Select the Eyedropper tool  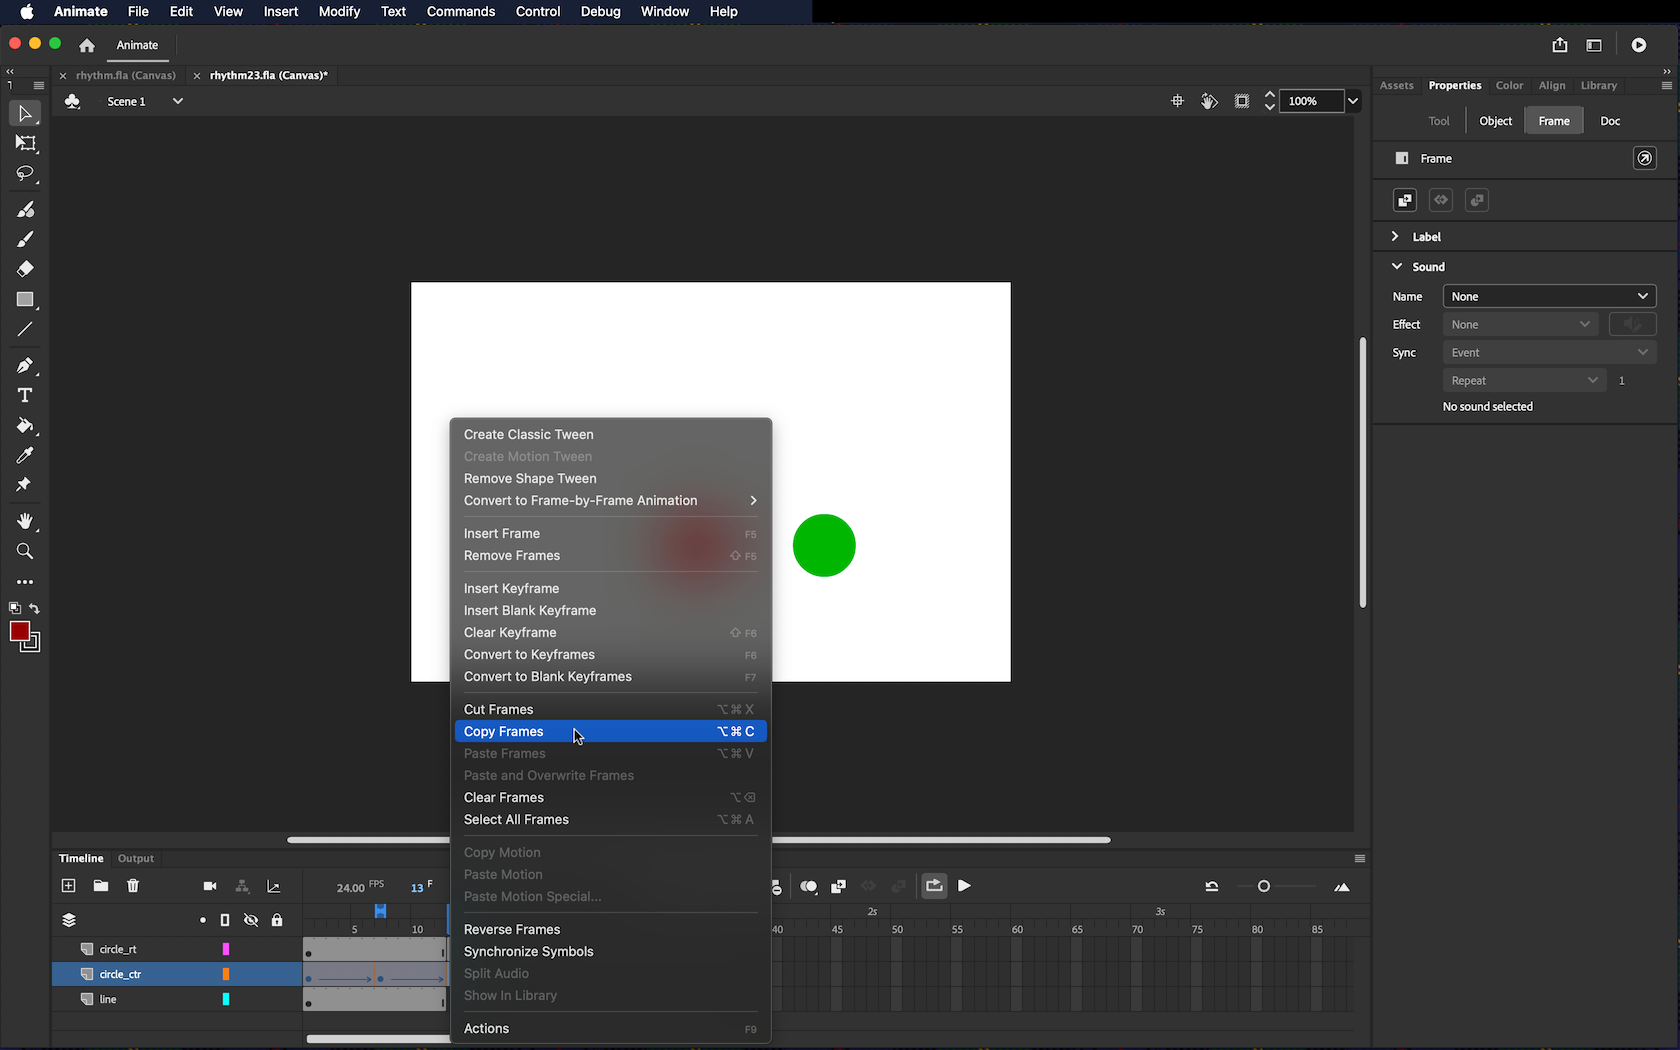(x=25, y=455)
